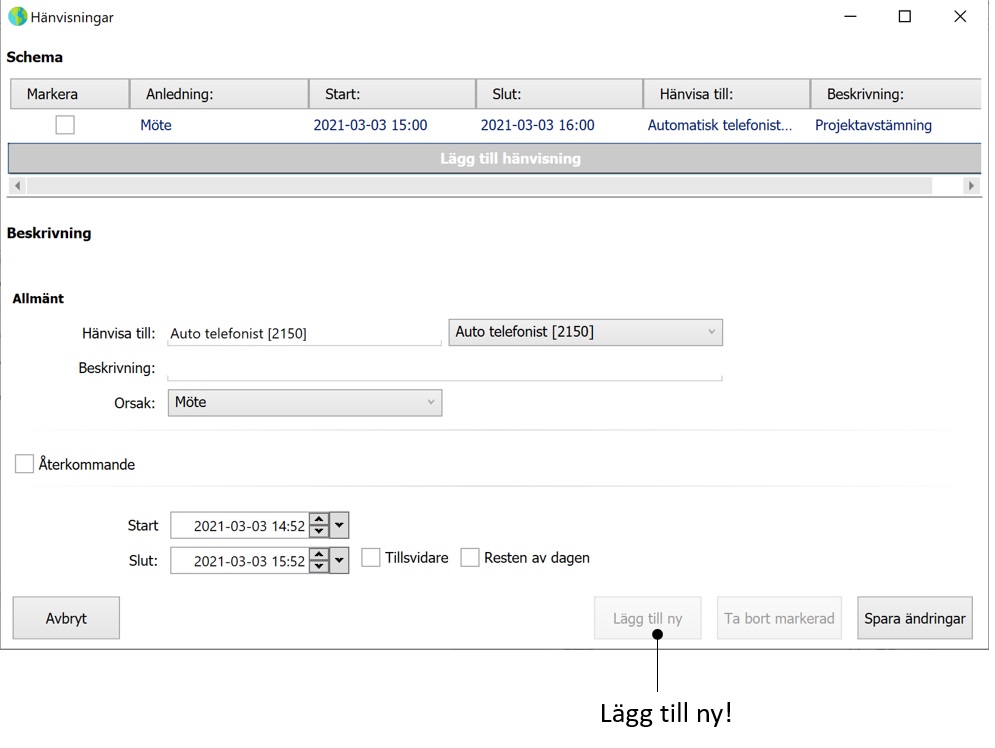Click the Spara ändringar button

pyautogui.click(x=914, y=618)
